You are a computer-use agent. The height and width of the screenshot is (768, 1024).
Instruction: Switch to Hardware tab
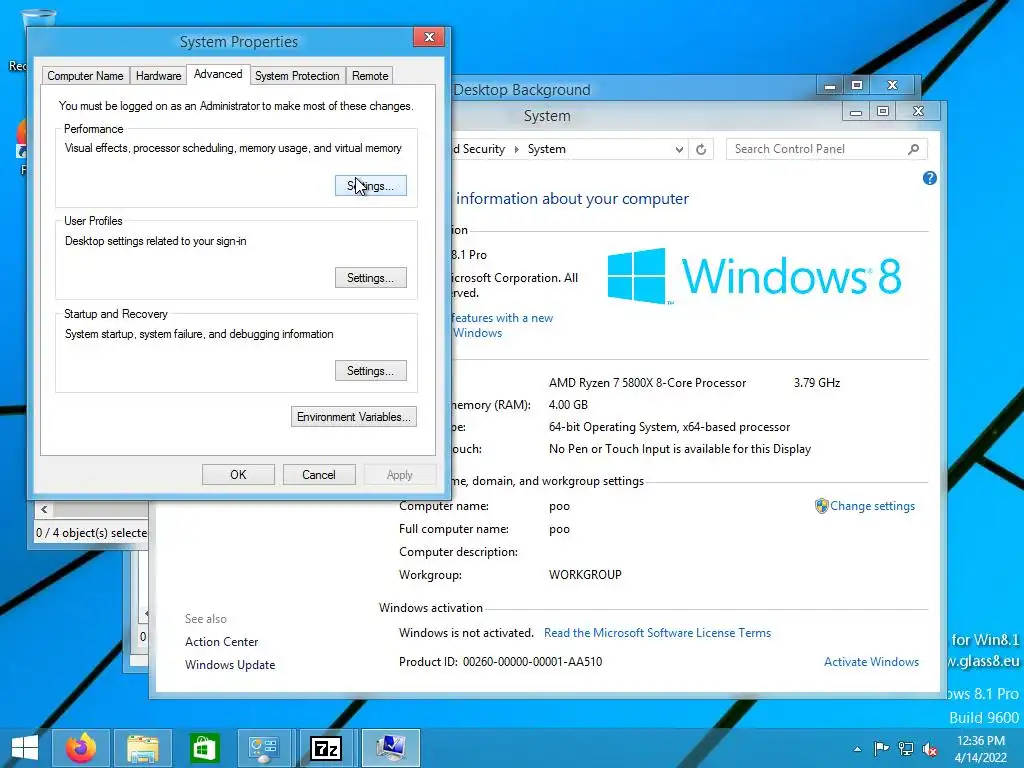(x=158, y=76)
